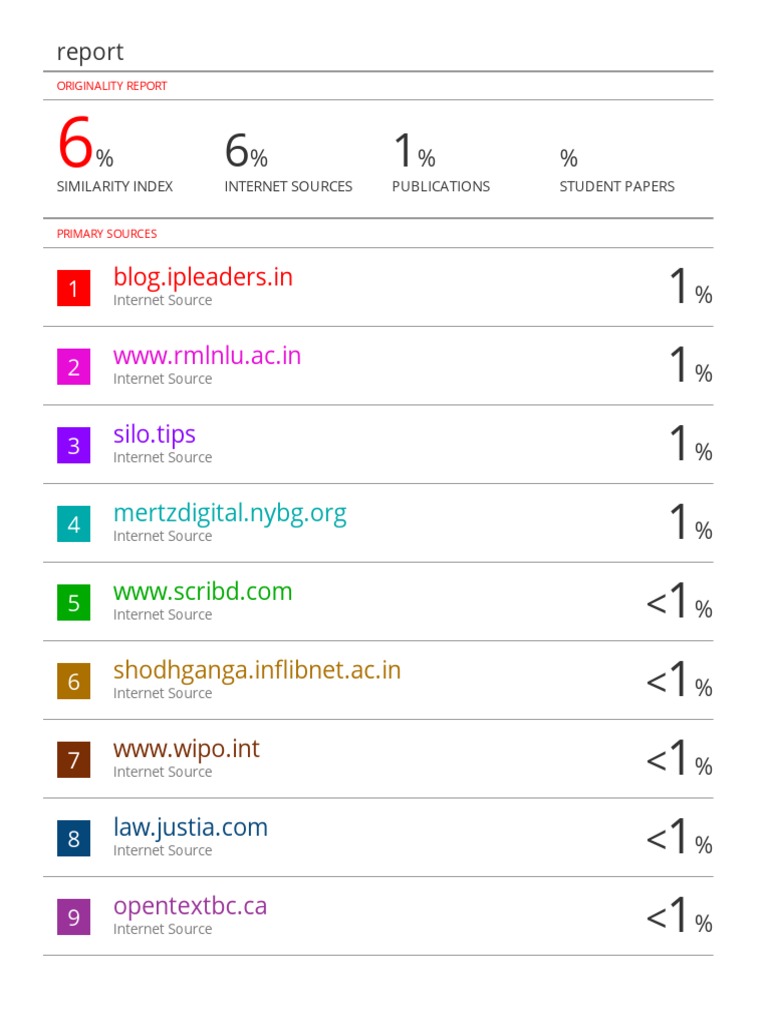This screenshot has width=768, height=1024.
Task: Click the violet number 9 source badge
Action: [x=73, y=917]
